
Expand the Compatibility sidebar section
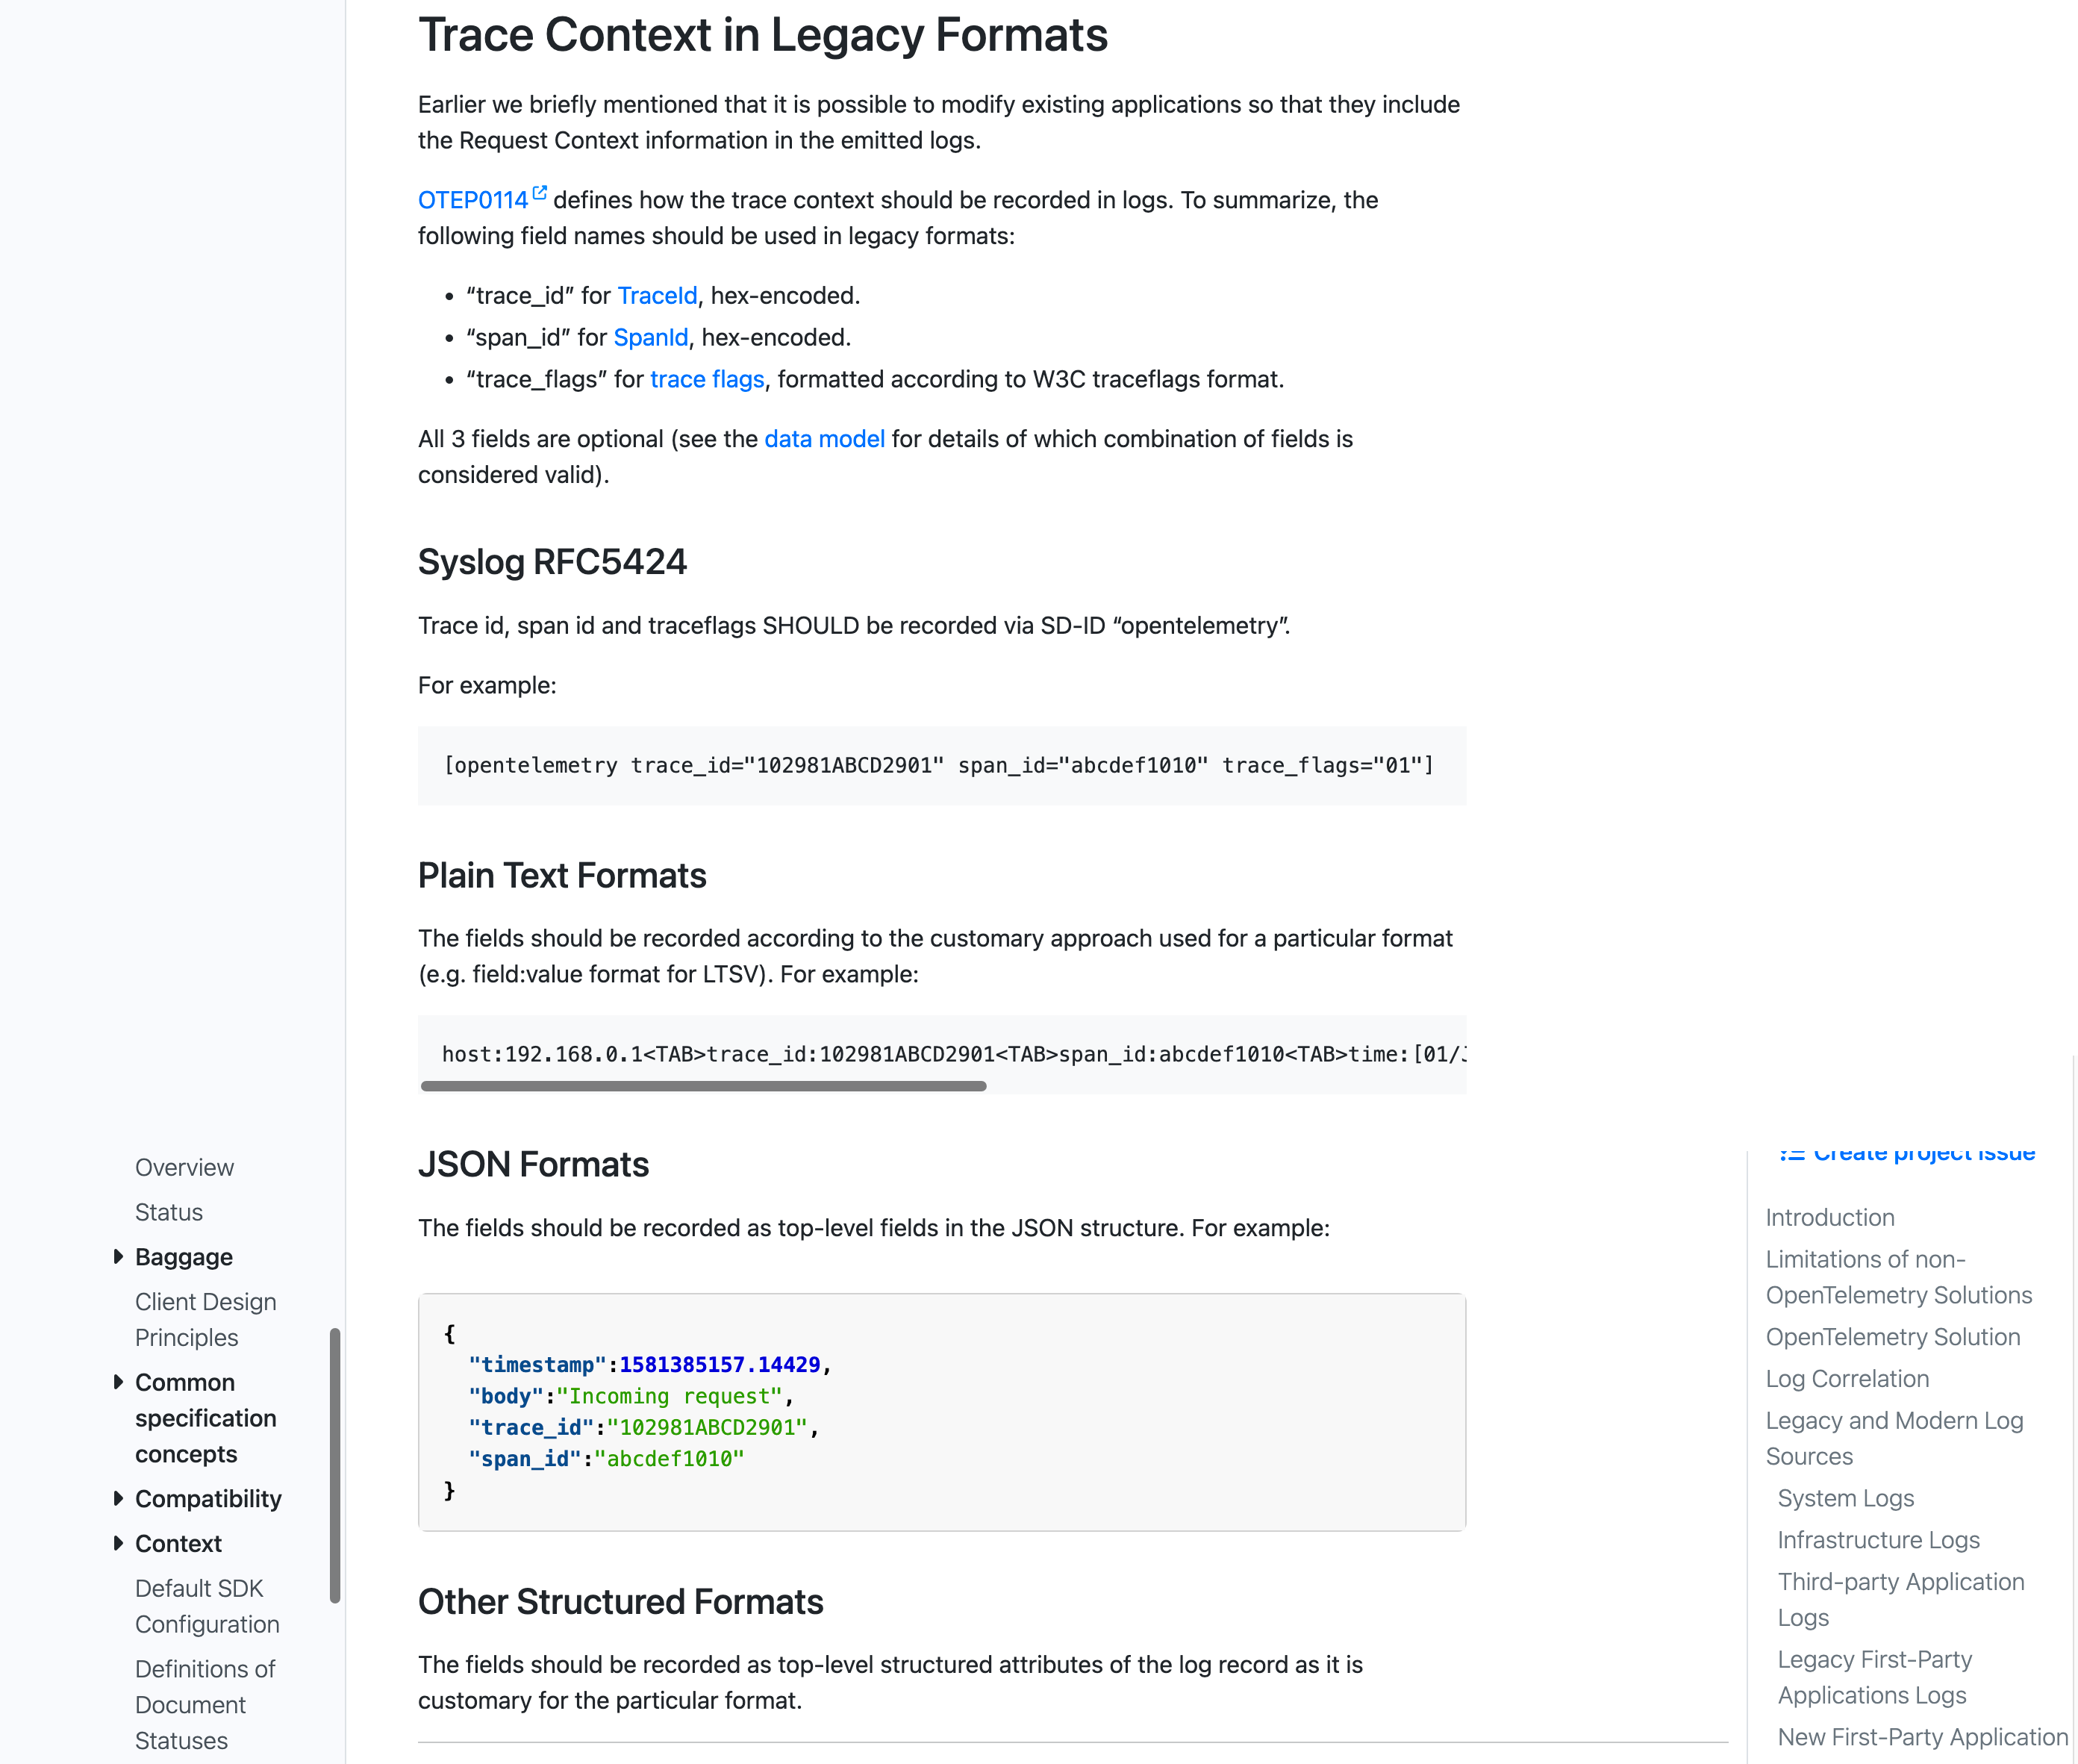click(119, 1498)
